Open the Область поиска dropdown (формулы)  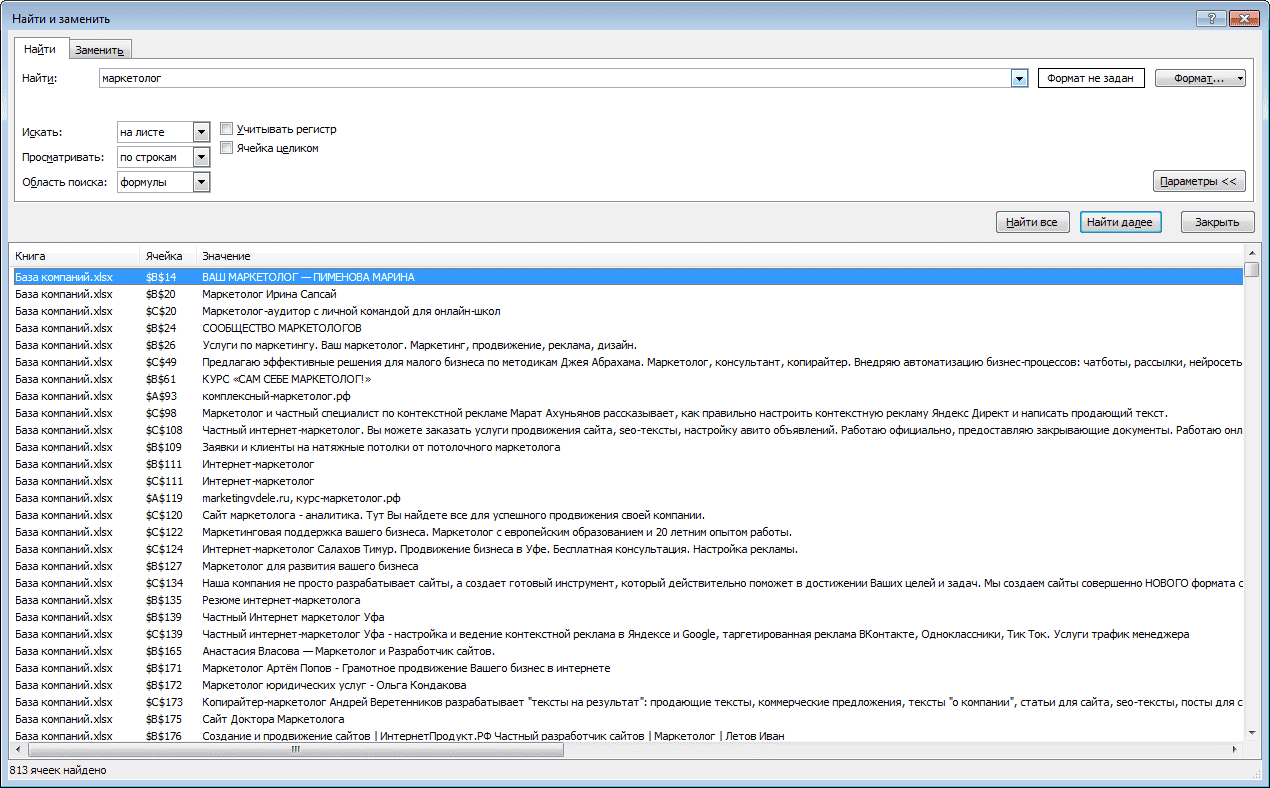pos(201,182)
